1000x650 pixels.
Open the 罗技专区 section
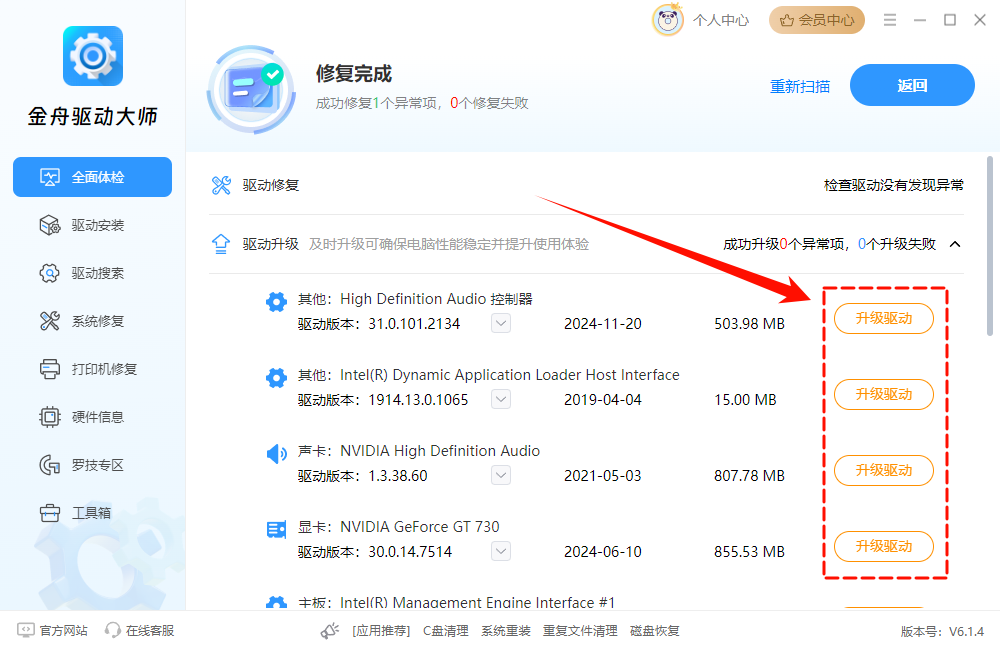click(92, 464)
